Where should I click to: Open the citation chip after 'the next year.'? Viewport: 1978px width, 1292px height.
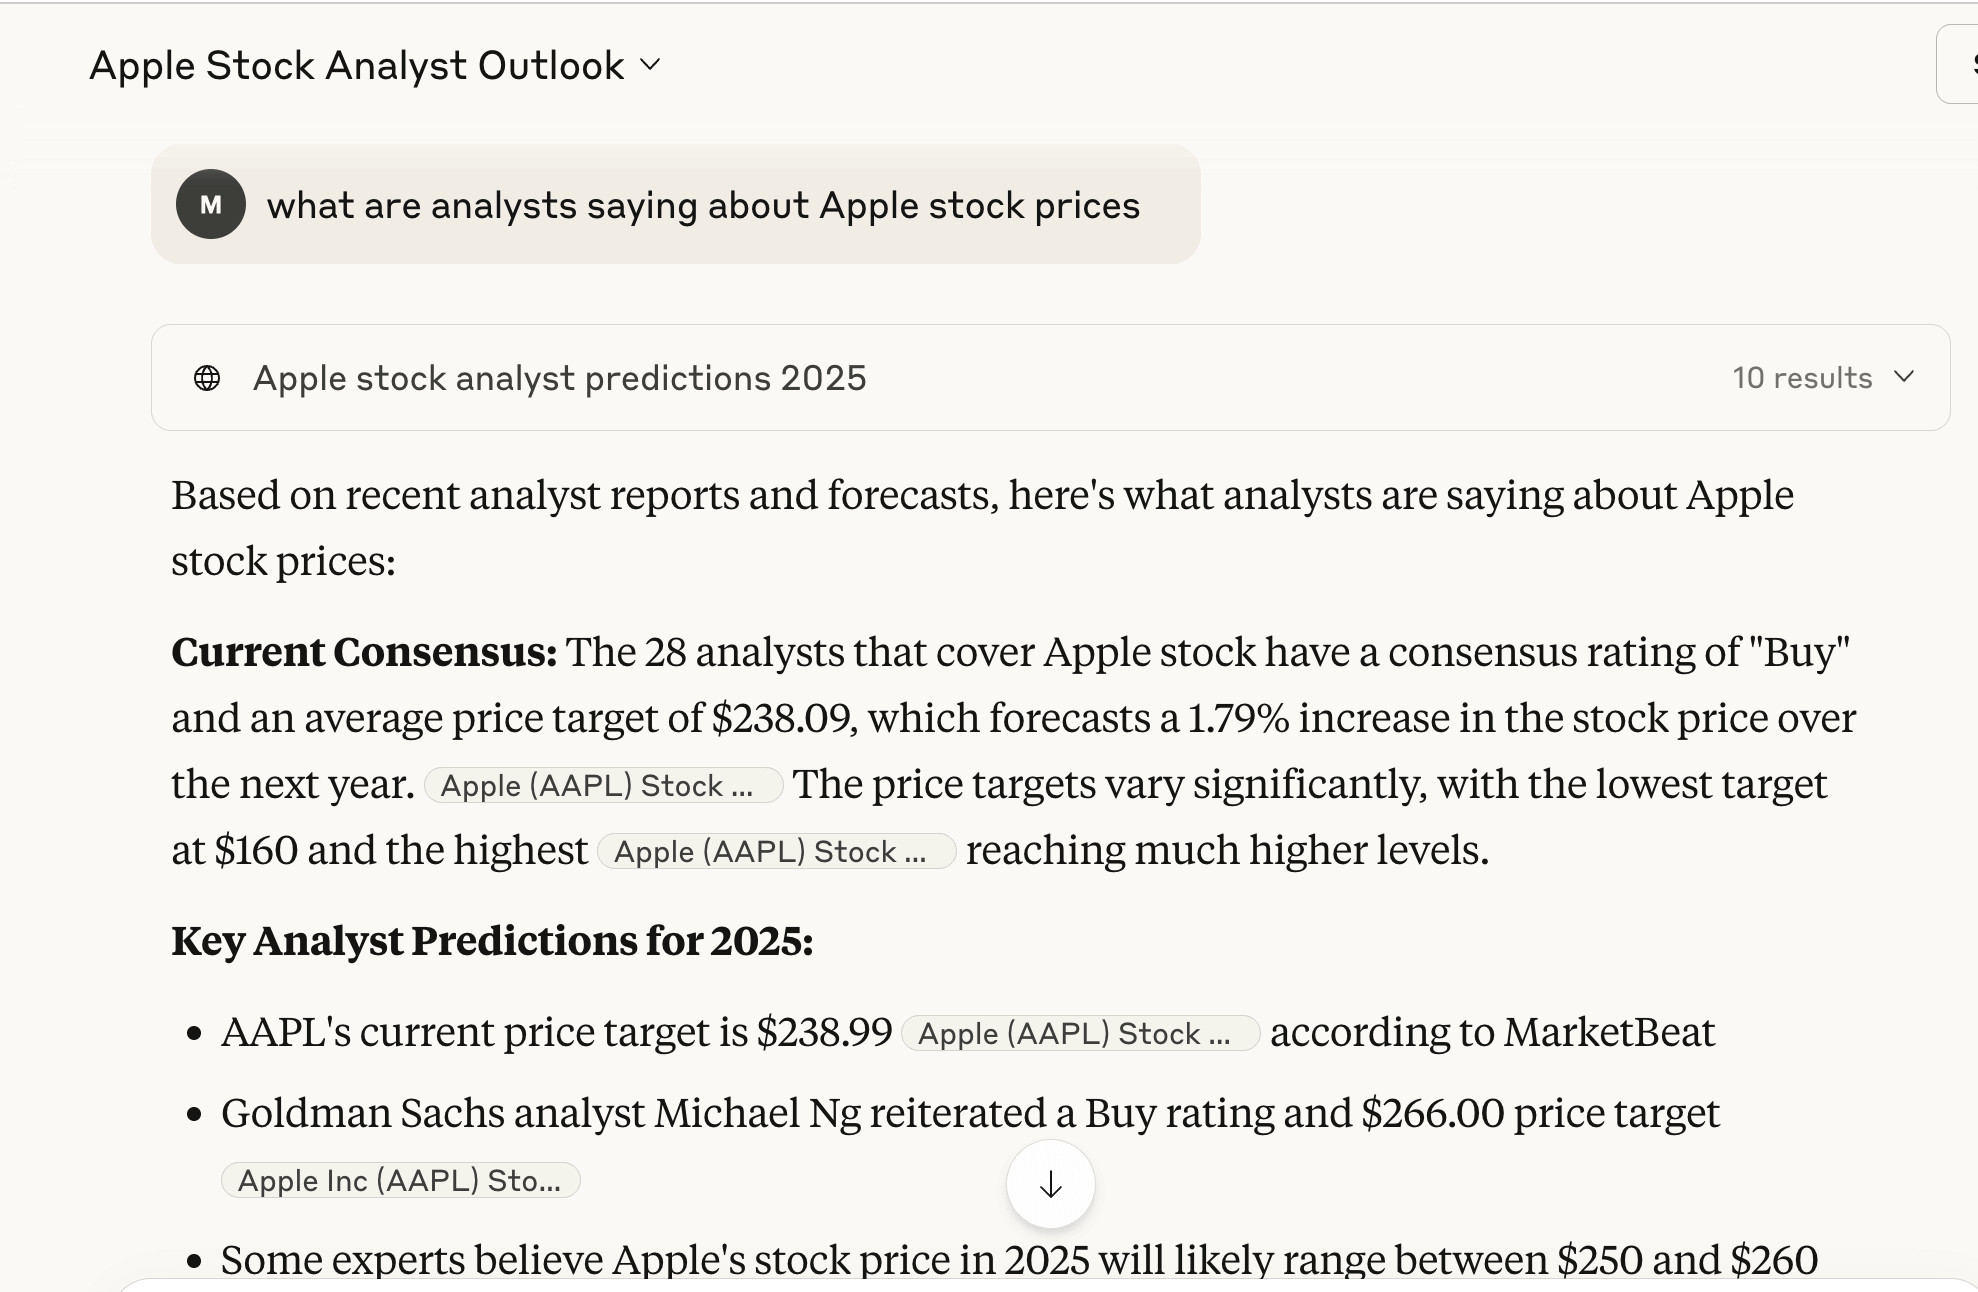click(603, 785)
